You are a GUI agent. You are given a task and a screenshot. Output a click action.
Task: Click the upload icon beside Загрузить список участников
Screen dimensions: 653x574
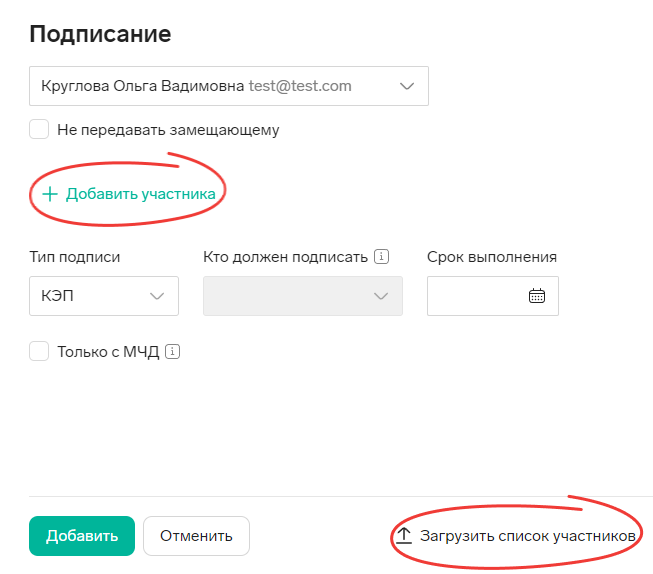coord(403,536)
